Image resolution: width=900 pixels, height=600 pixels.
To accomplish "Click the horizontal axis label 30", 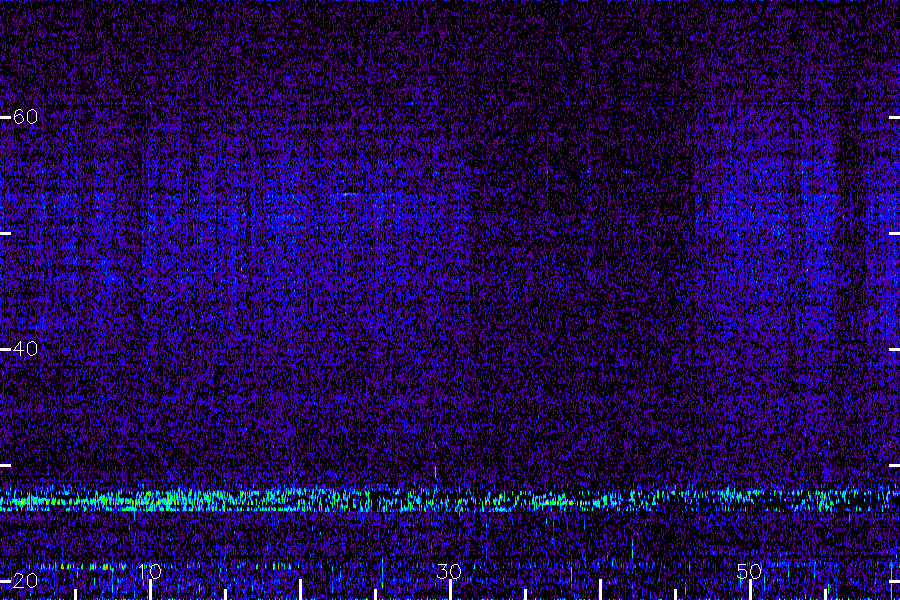I will pos(449,571).
